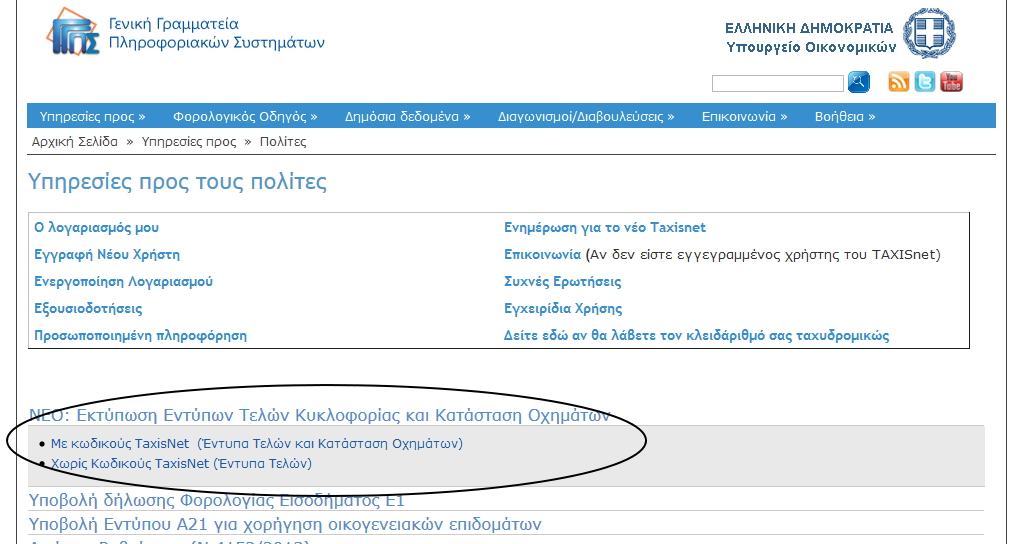Expand the Δημόσια δεδομένα menu
The width and height of the screenshot is (1024, 544).
(407, 116)
